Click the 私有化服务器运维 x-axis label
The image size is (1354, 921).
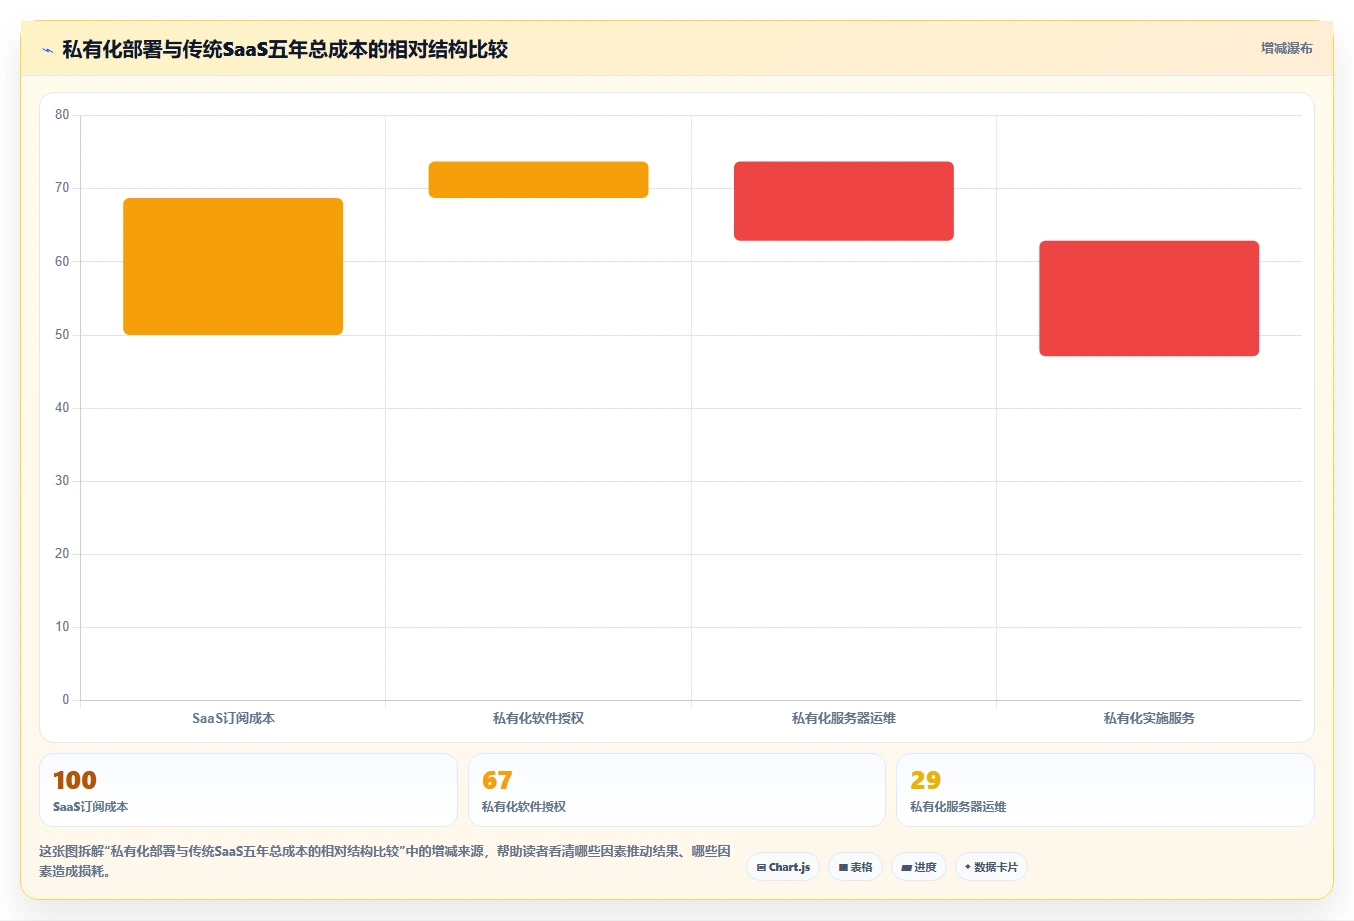click(844, 718)
